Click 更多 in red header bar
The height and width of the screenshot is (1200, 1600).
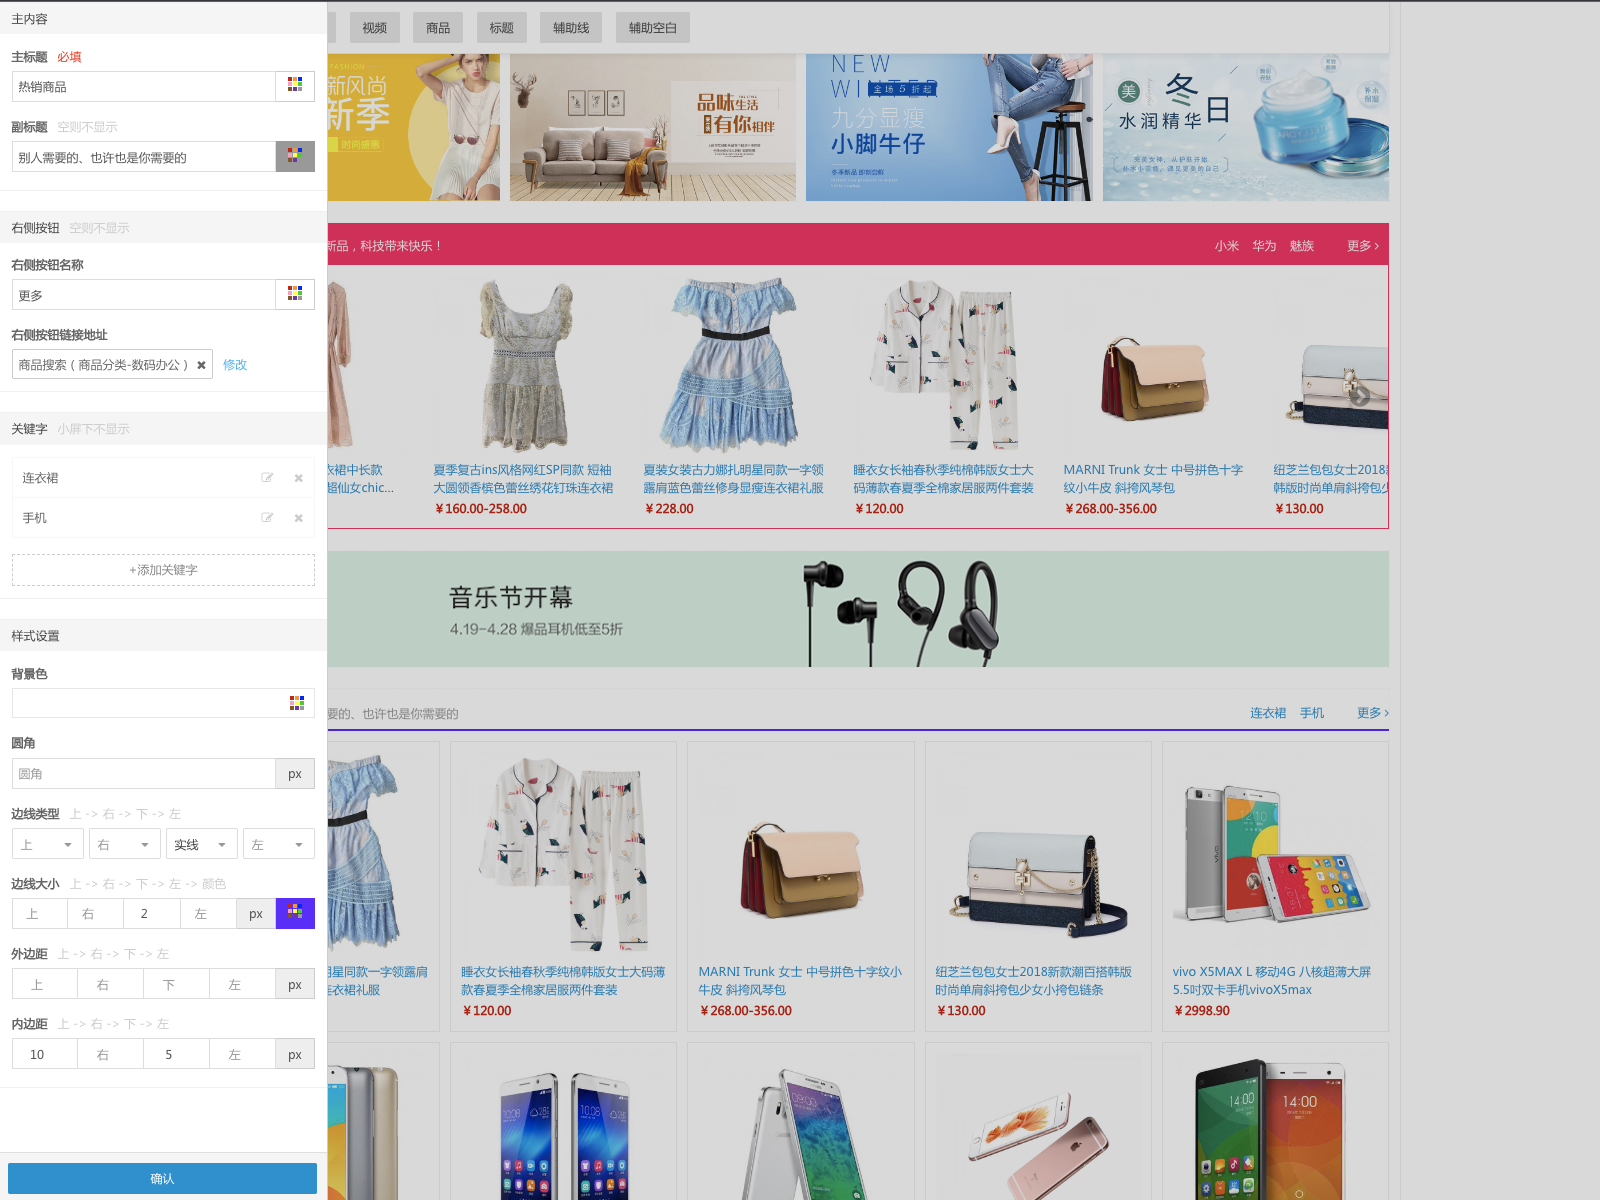(1363, 246)
